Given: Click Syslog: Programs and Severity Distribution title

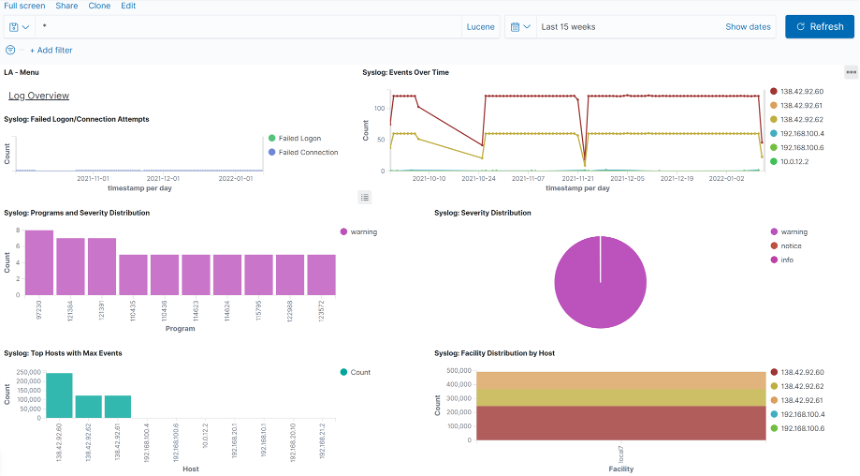Looking at the screenshot, I should (77, 213).
